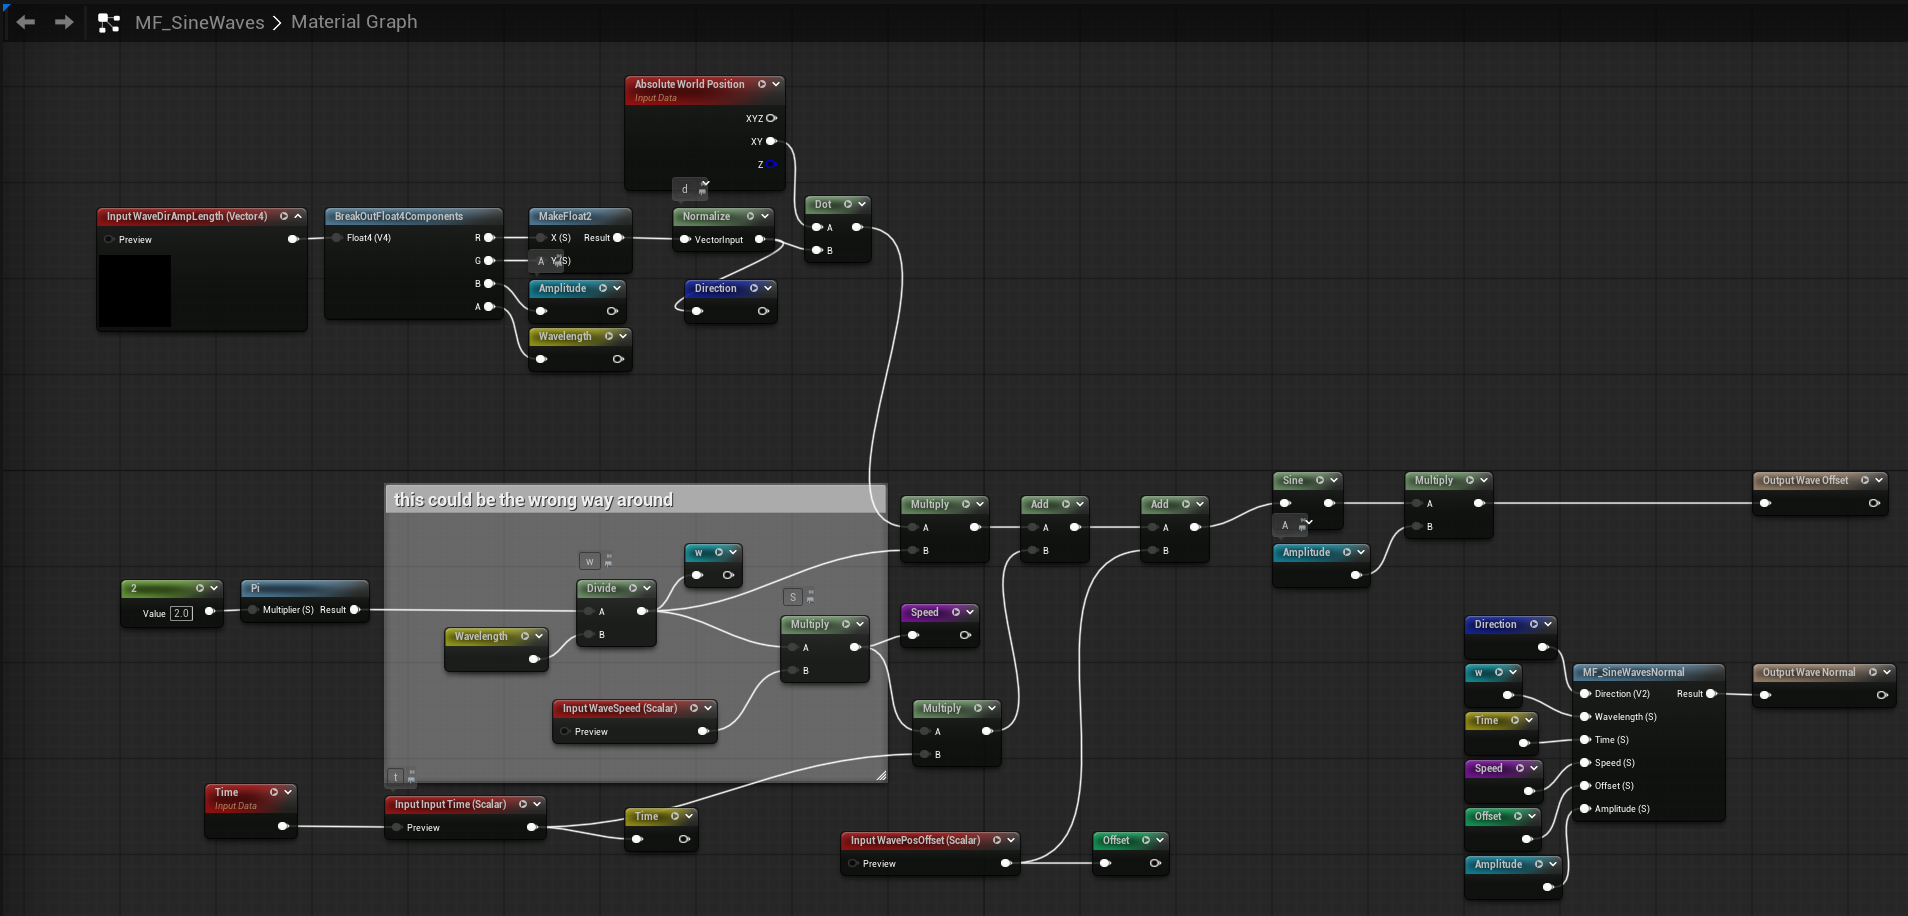Click the Pi node Result output pin
The height and width of the screenshot is (916, 1908).
click(x=354, y=610)
